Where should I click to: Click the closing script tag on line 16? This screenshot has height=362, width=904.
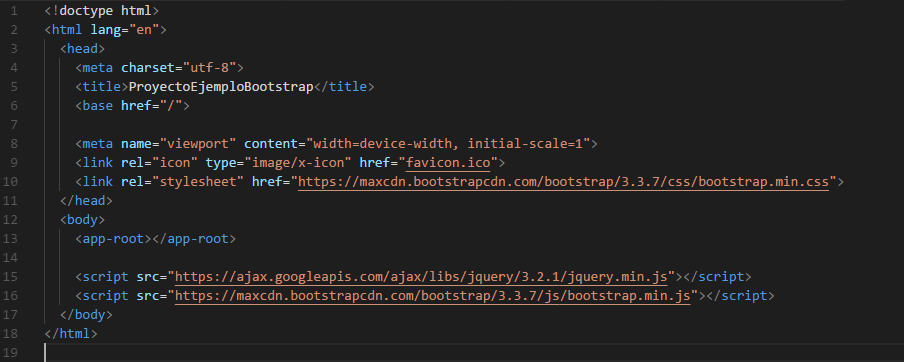[740, 296]
